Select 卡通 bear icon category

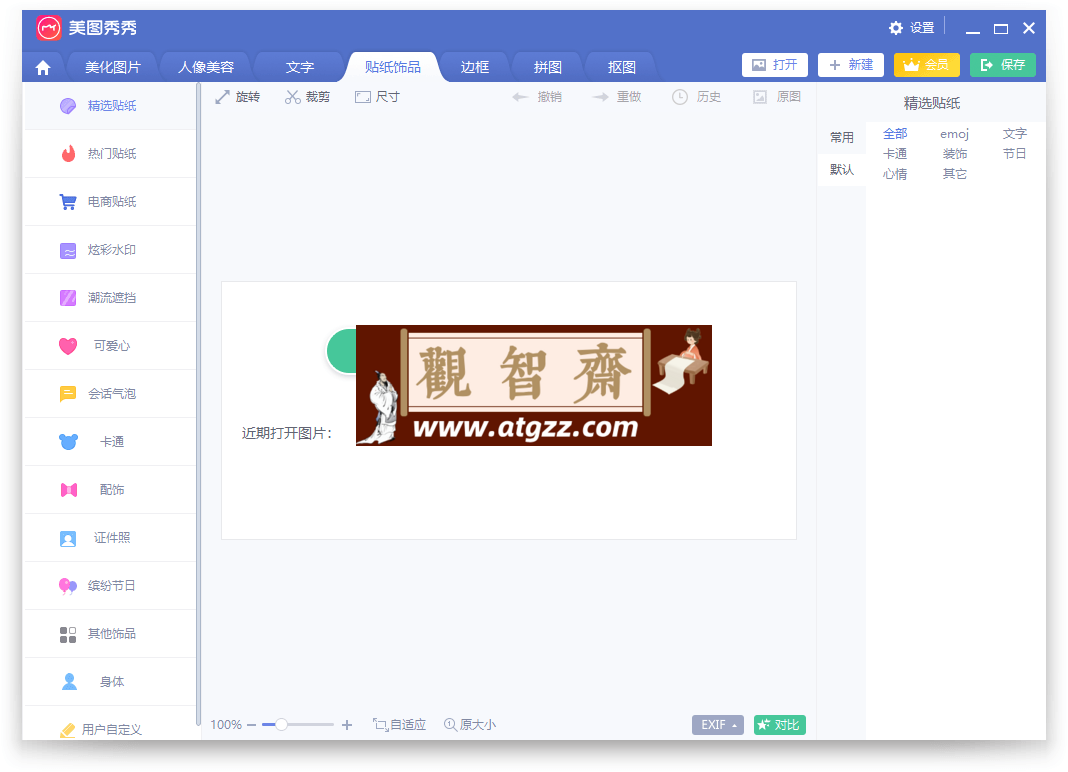(68, 442)
